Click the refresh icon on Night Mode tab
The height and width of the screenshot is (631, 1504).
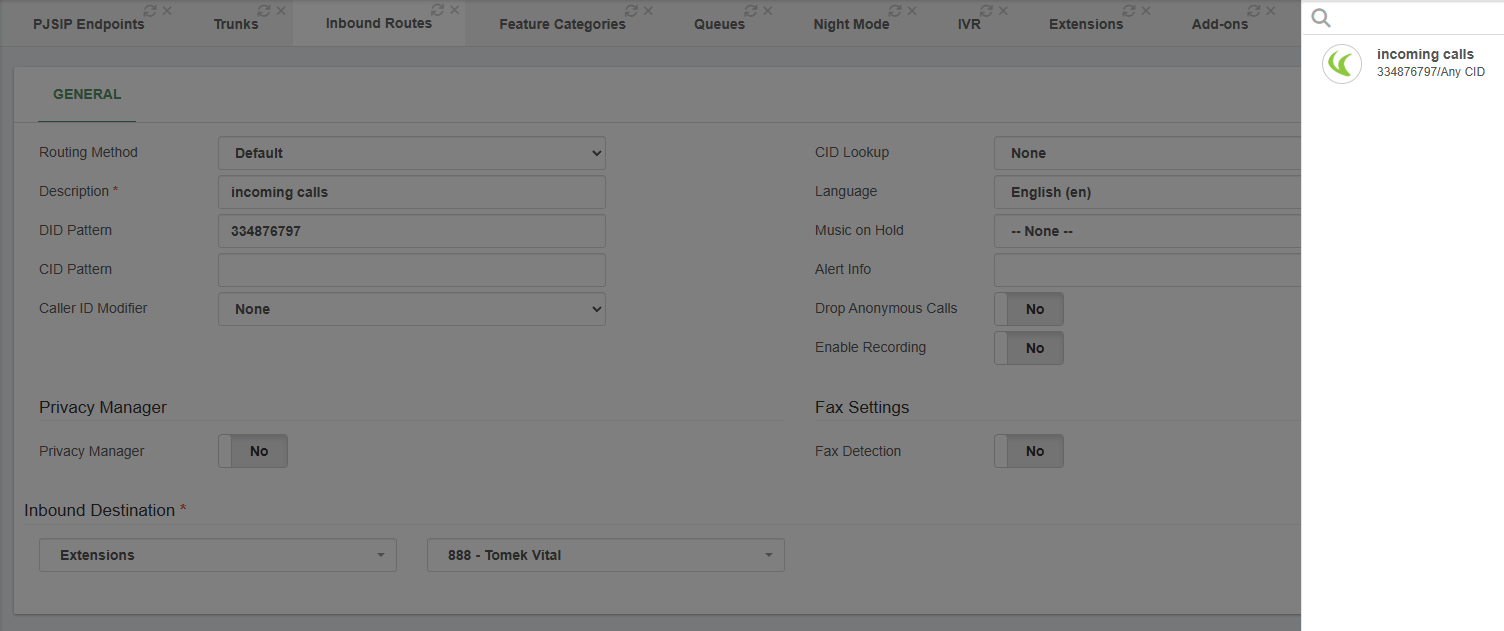click(x=894, y=11)
